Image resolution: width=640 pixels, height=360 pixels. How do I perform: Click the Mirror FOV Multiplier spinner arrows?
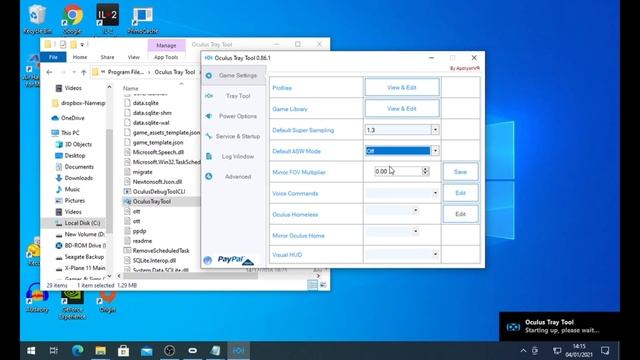[x=425, y=171]
